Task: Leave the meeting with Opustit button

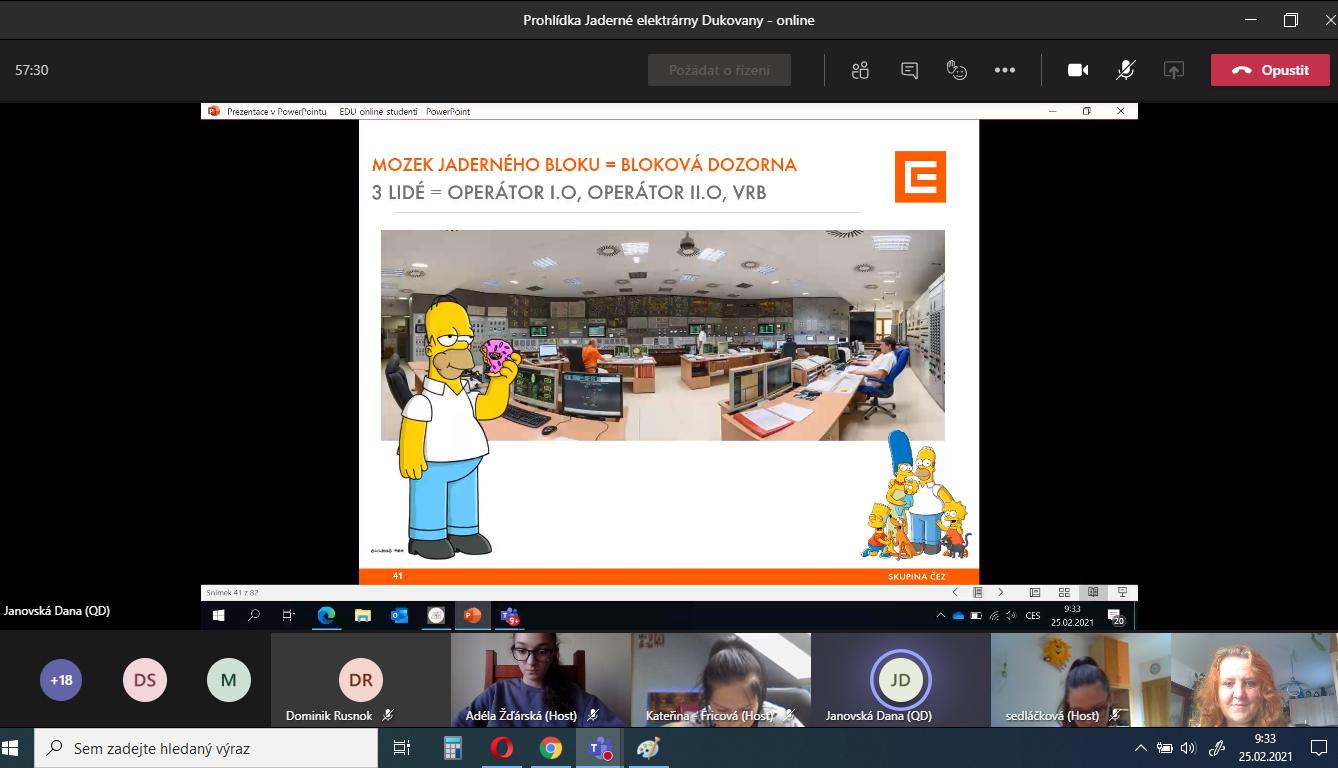Action: pyautogui.click(x=1270, y=70)
